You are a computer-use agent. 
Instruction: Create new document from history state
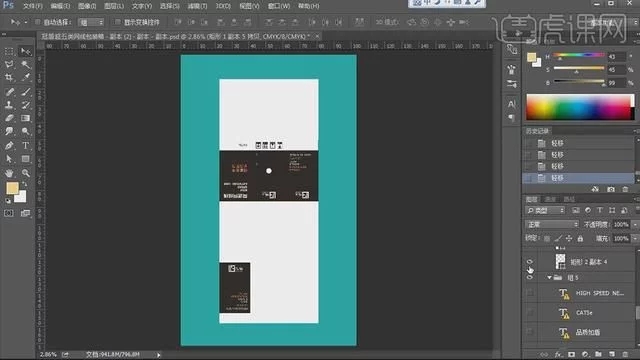(x=595, y=189)
